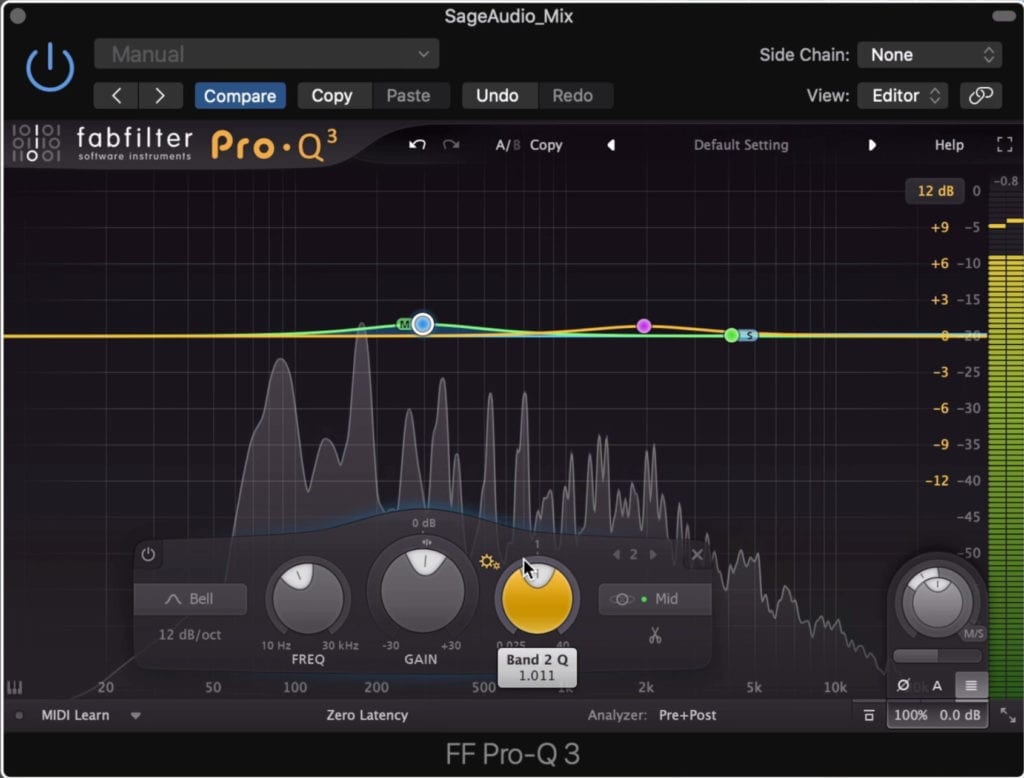Open the Zero Latency processing mode menu
Image resolution: width=1024 pixels, height=778 pixels.
point(367,715)
